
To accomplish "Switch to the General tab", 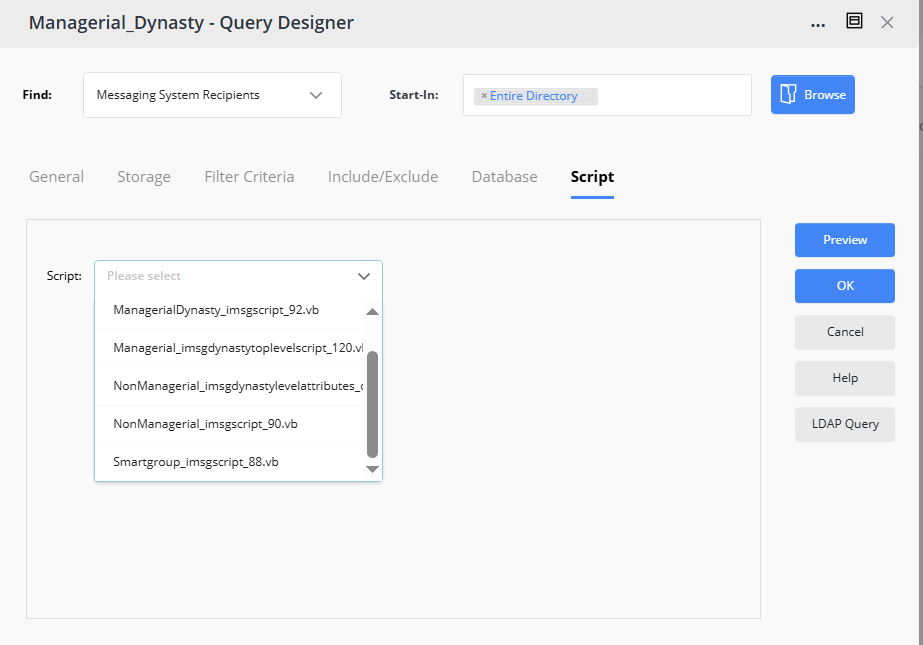I will pyautogui.click(x=56, y=177).
